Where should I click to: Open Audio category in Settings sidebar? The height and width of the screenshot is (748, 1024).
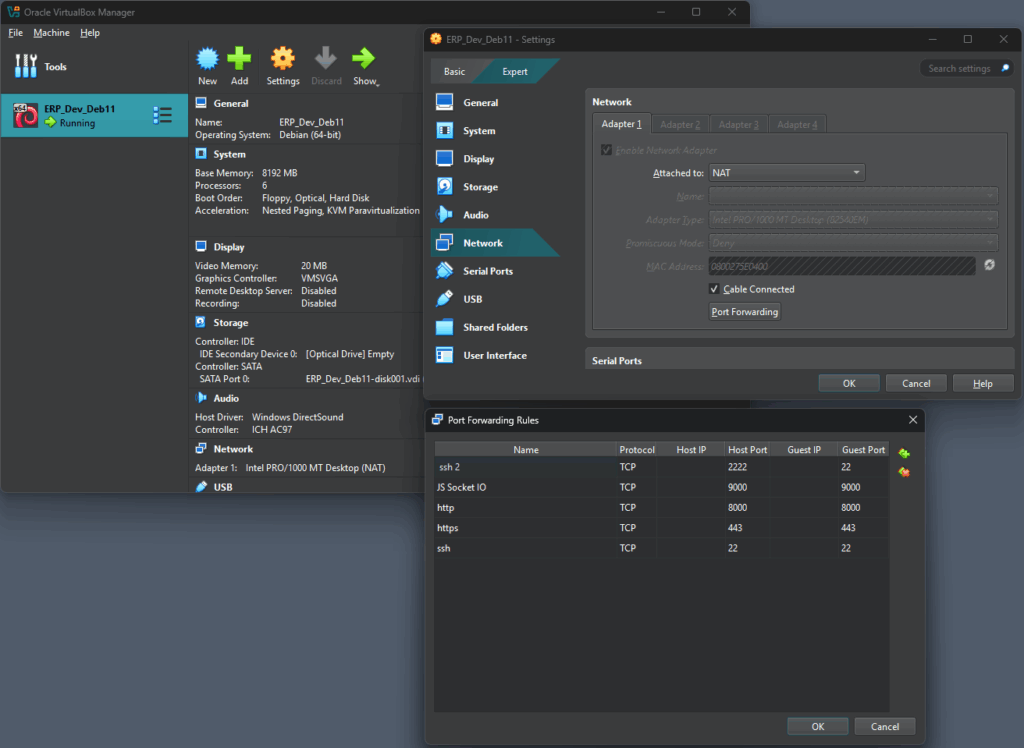[476, 215]
